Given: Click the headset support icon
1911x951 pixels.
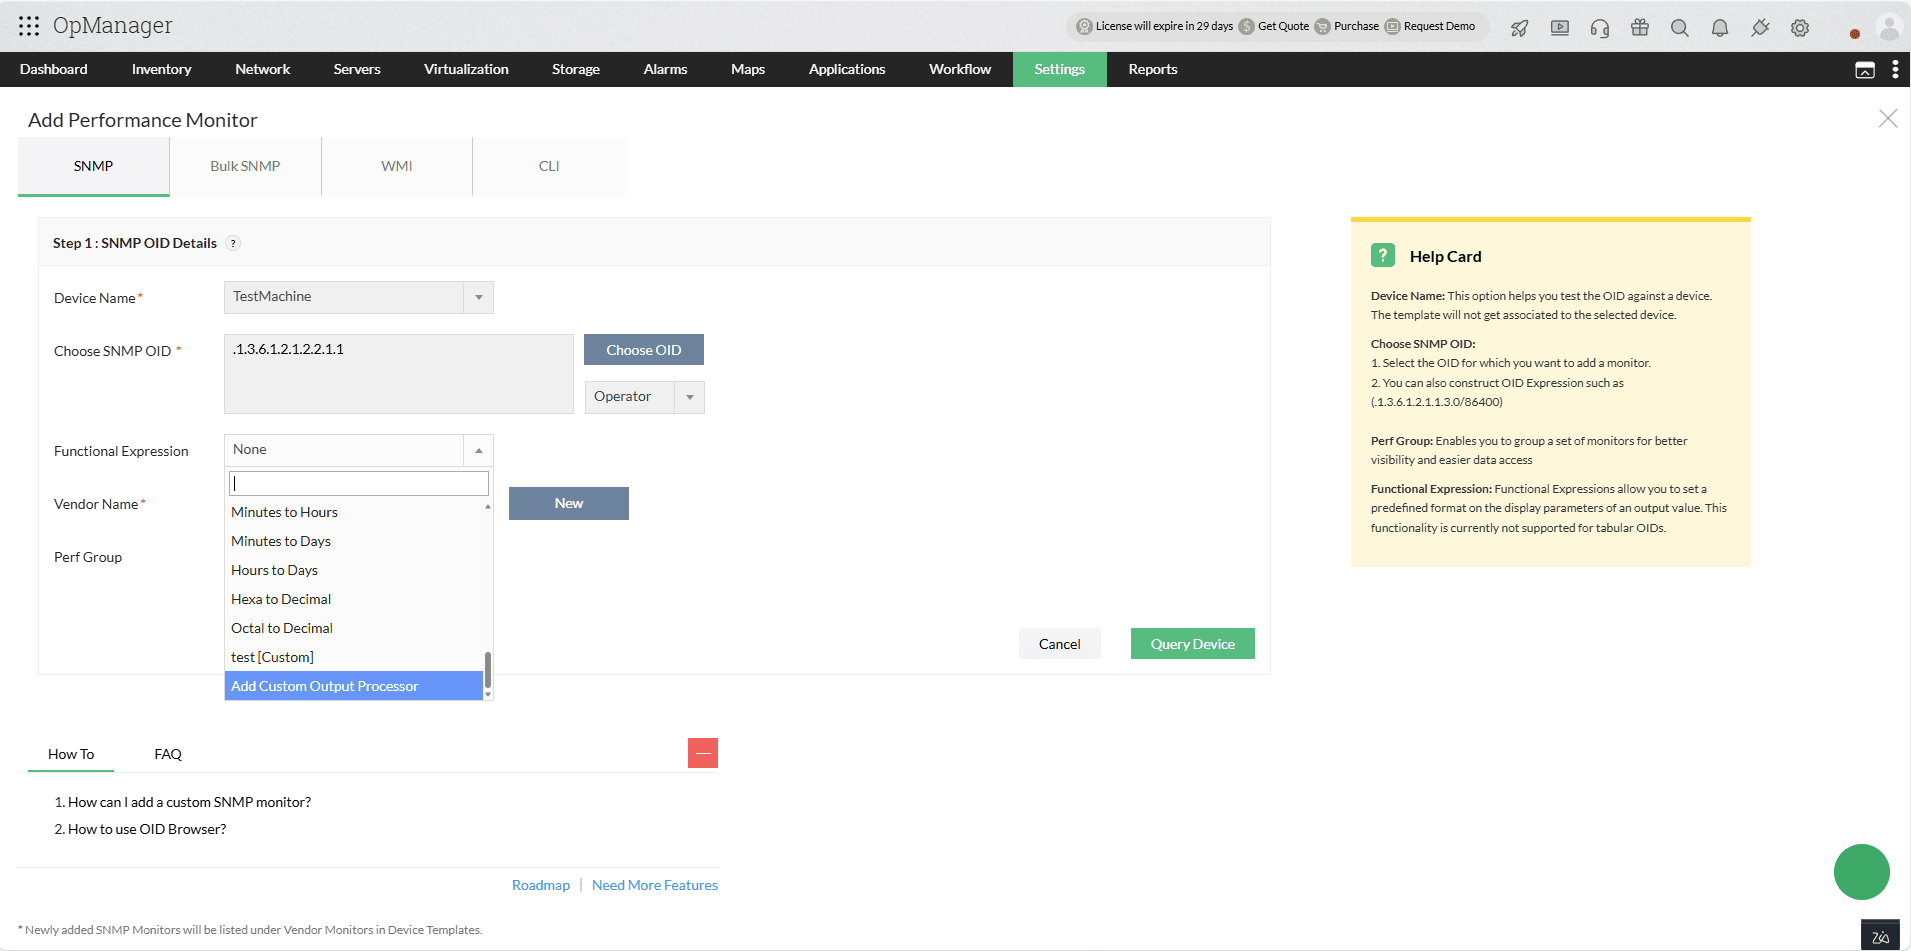Looking at the screenshot, I should 1600,28.
